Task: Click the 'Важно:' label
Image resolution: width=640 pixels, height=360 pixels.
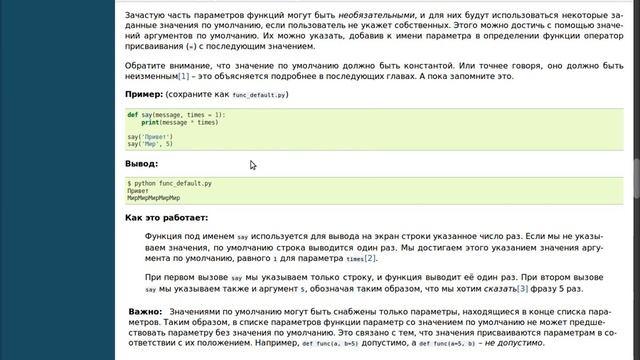Action: coord(145,312)
